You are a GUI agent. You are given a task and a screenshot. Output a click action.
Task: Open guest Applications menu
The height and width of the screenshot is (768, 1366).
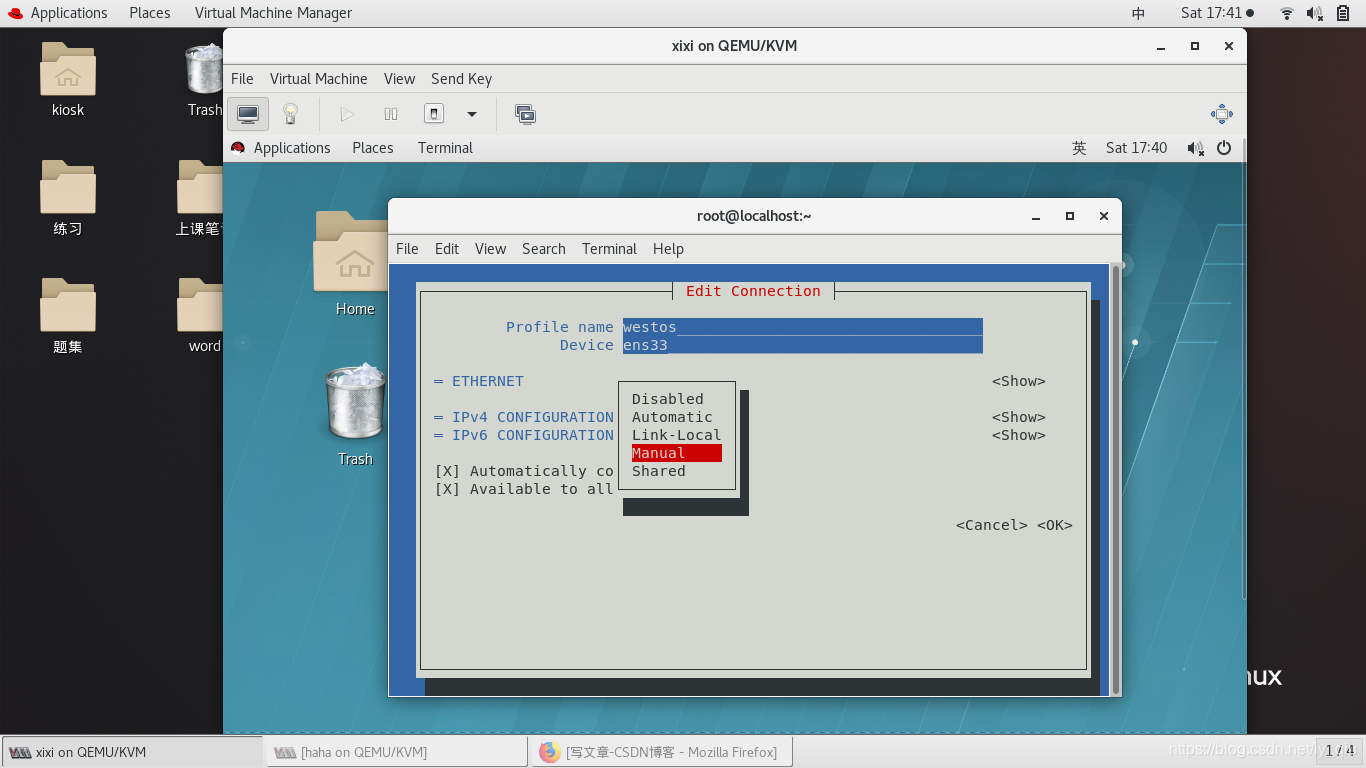(291, 148)
